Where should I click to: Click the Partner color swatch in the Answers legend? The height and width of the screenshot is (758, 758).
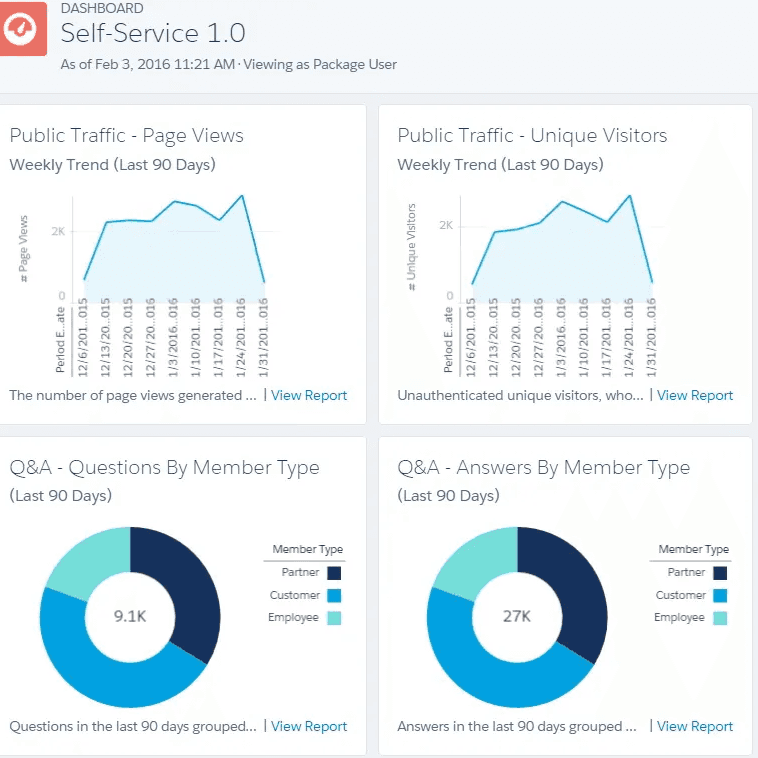point(720,573)
